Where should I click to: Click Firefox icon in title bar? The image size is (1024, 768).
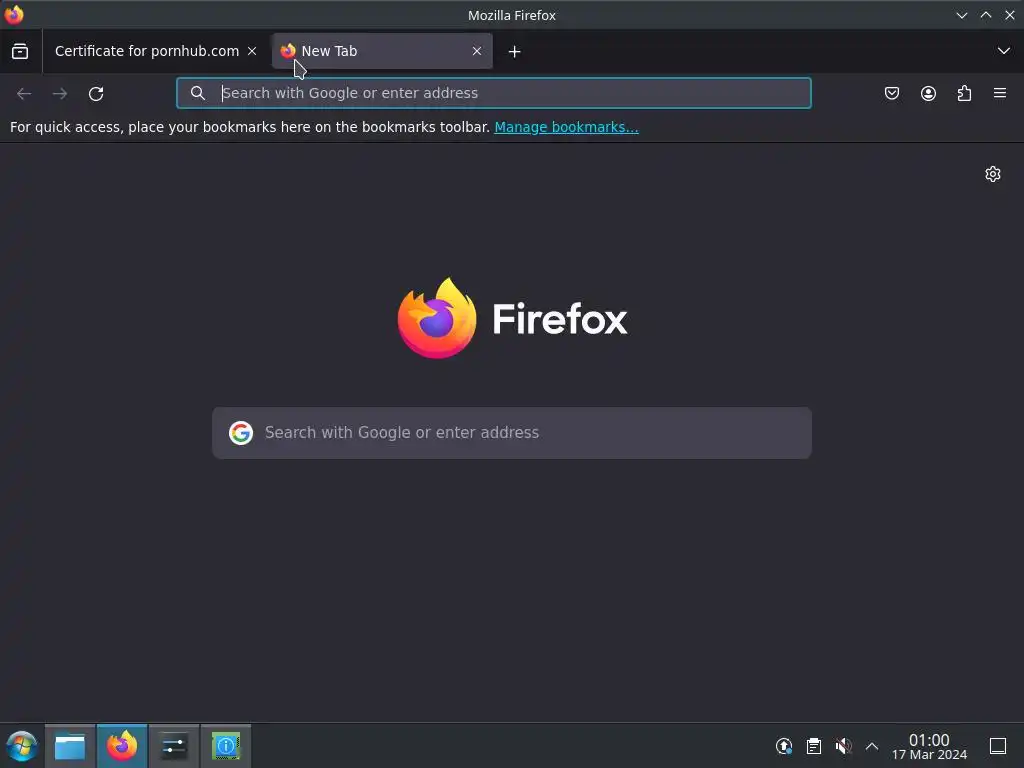coord(14,14)
